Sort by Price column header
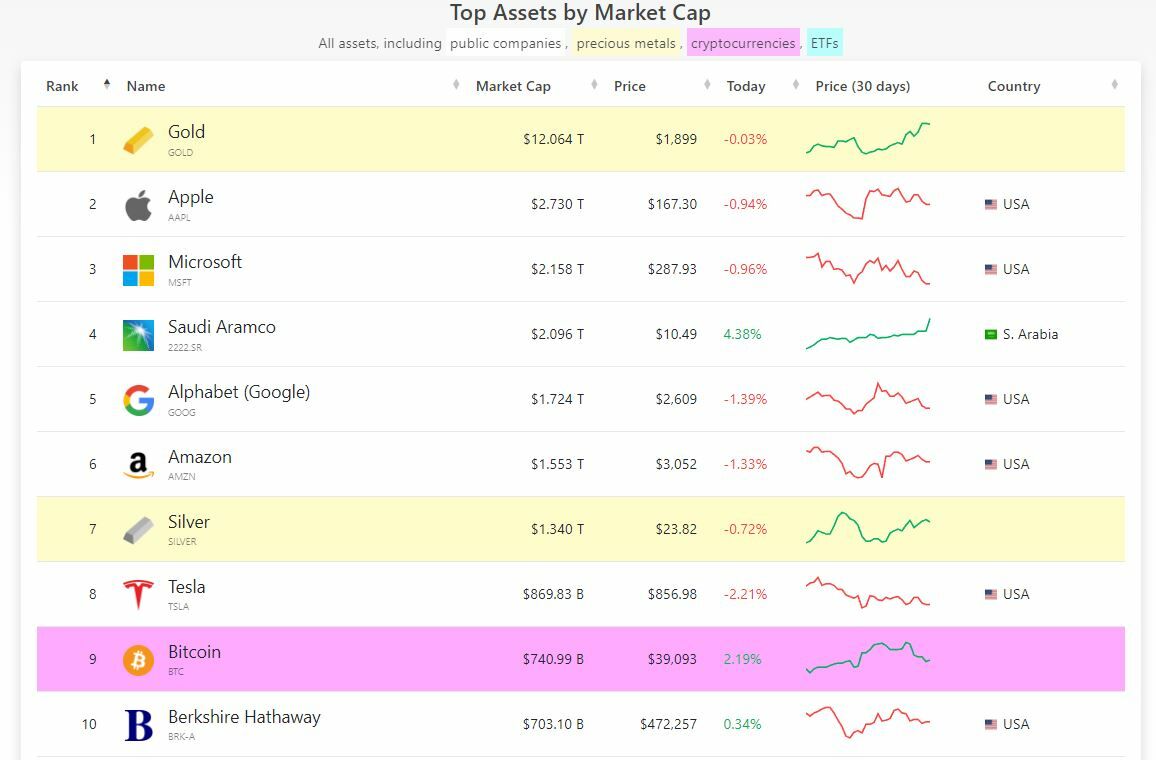The image size is (1156, 760). pos(630,86)
